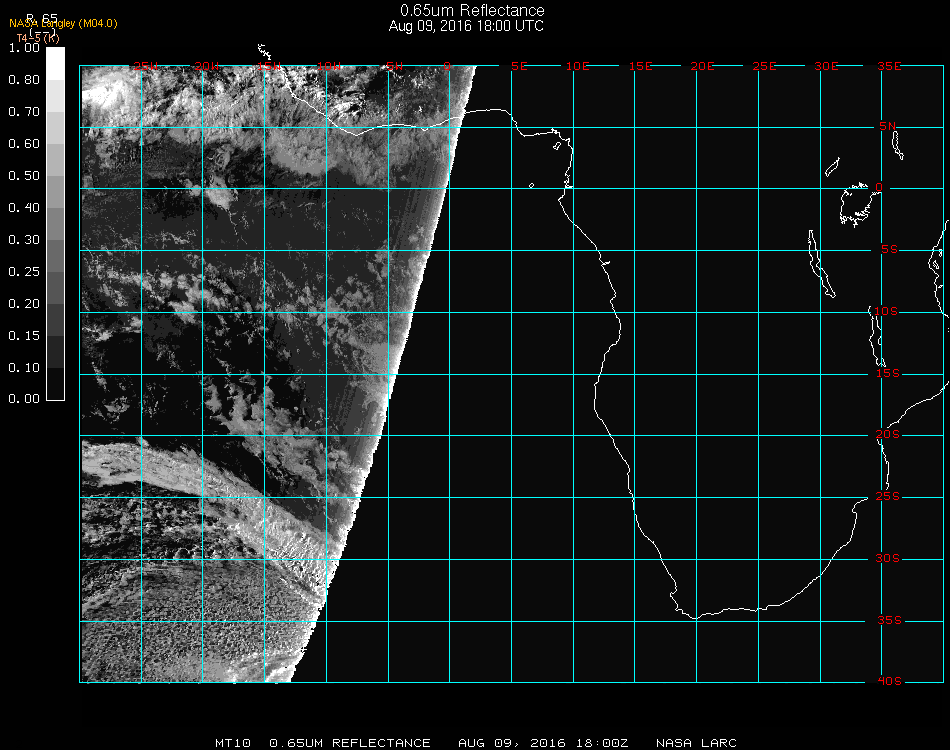Select the "Aug 09, 2016 18:00 UTC" date text
Screen dimensions: 950x750
coord(466,26)
